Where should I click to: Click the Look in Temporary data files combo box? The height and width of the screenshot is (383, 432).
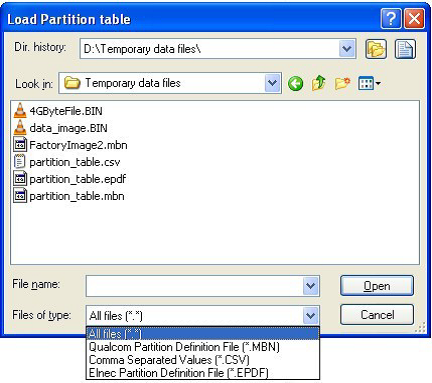tap(170, 83)
